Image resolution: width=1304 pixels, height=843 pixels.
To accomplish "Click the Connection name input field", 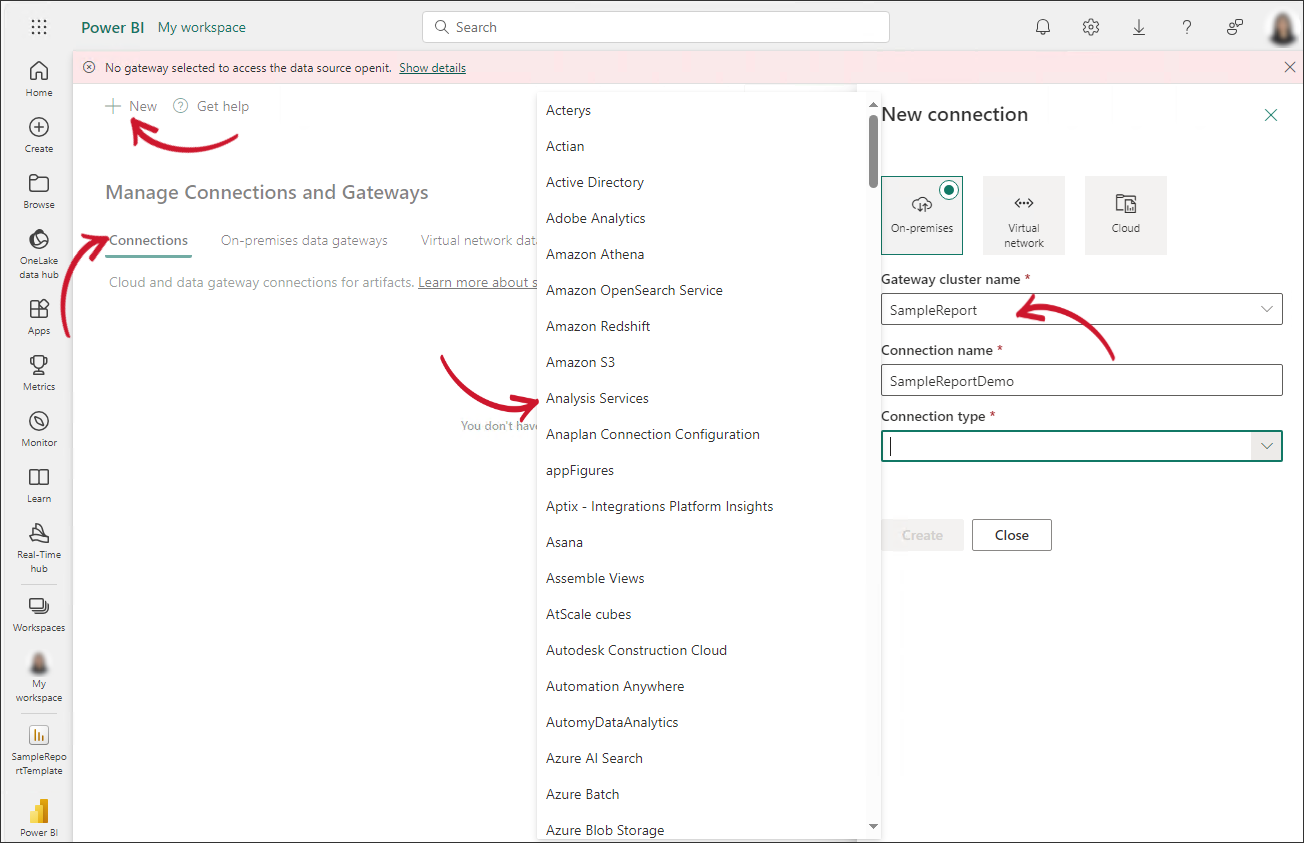I will click(1080, 380).
